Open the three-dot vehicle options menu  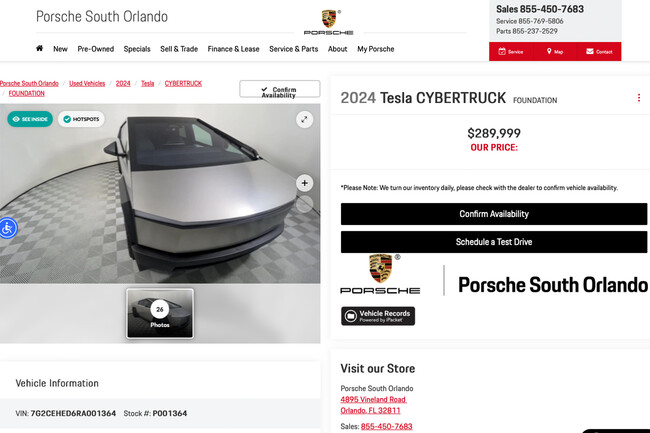(x=639, y=98)
